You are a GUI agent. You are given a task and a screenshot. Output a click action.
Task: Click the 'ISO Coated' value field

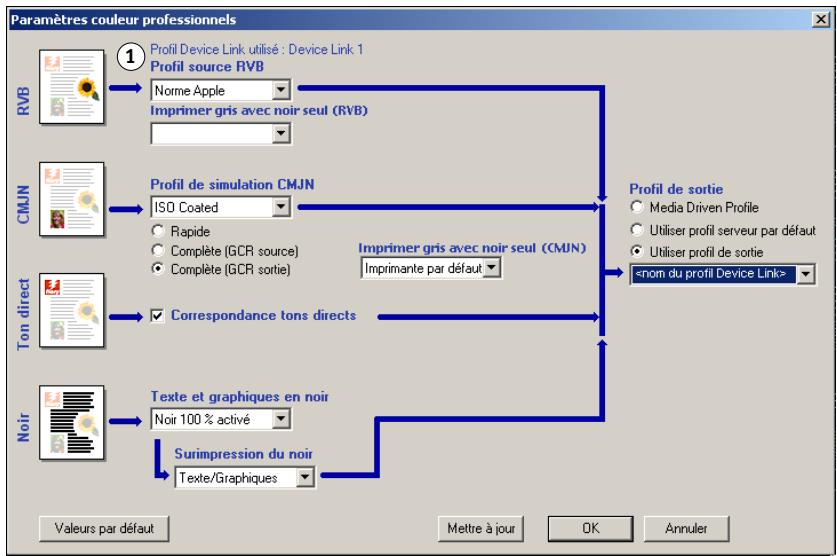[x=212, y=207]
